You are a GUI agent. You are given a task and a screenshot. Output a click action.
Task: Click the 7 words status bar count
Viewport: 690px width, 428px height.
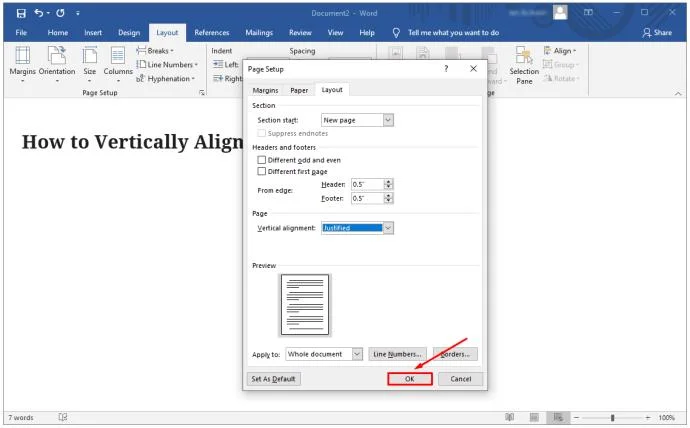[x=21, y=417]
